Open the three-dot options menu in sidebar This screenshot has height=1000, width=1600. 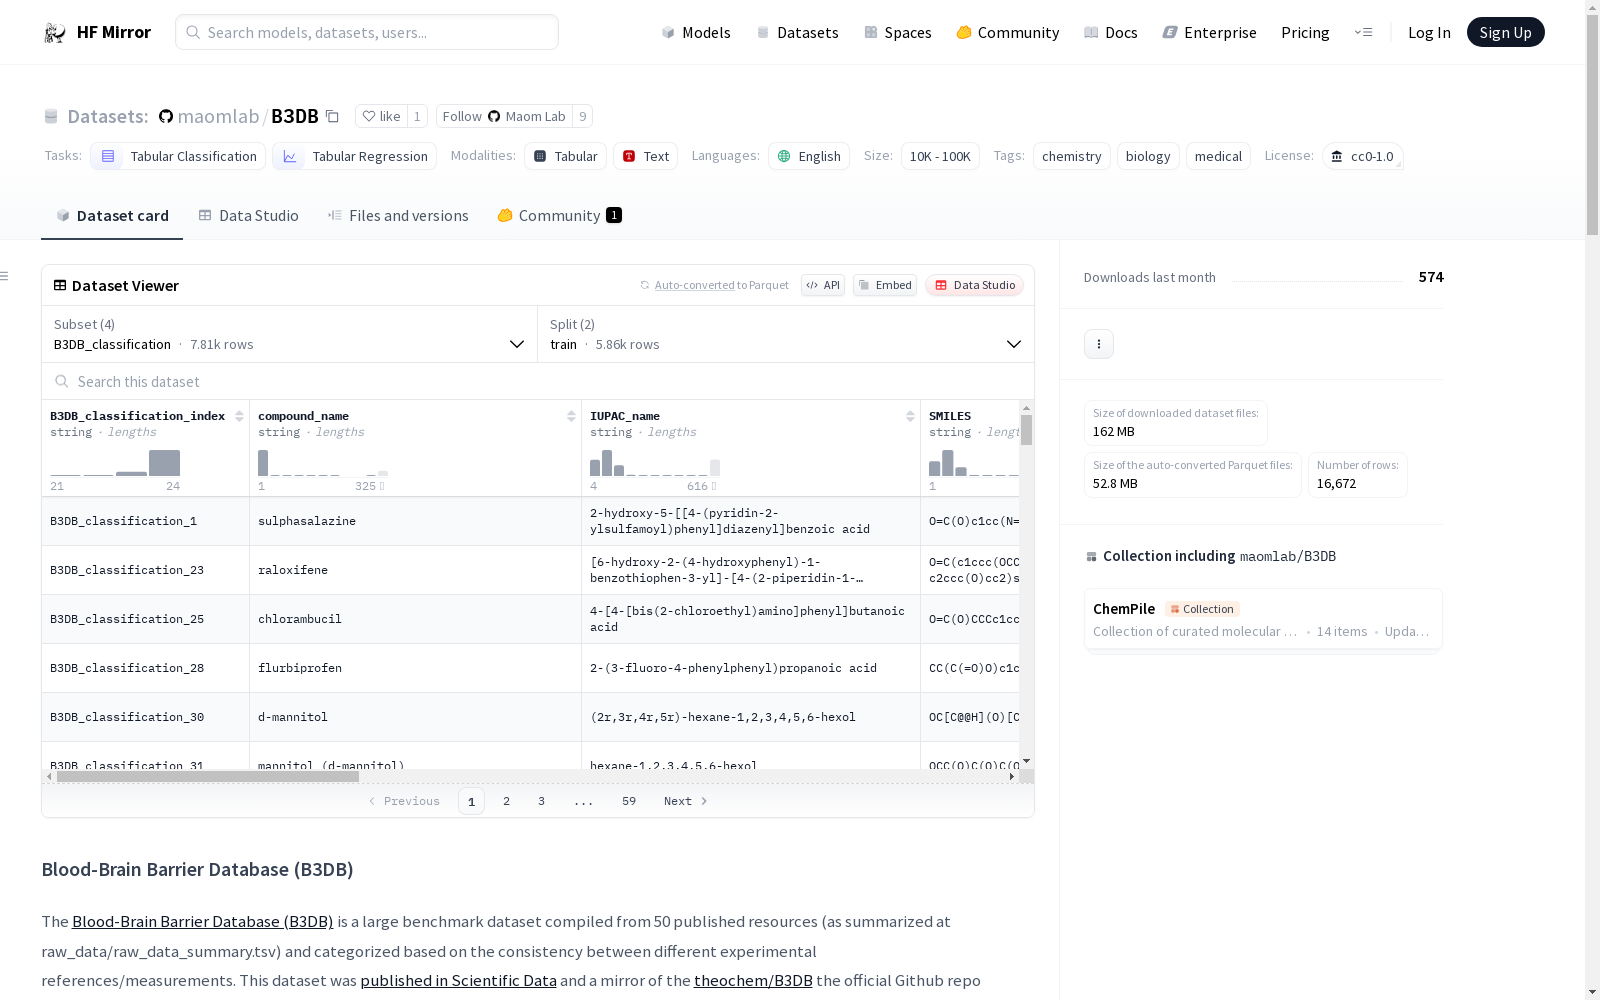click(1099, 344)
